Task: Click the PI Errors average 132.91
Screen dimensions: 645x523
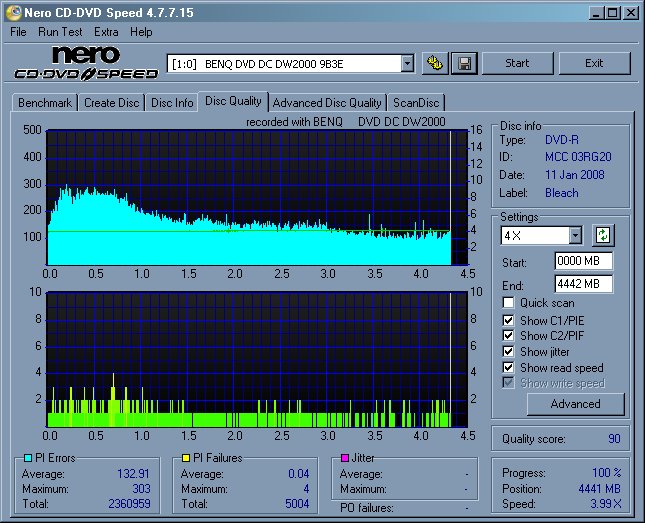Action: (x=133, y=474)
